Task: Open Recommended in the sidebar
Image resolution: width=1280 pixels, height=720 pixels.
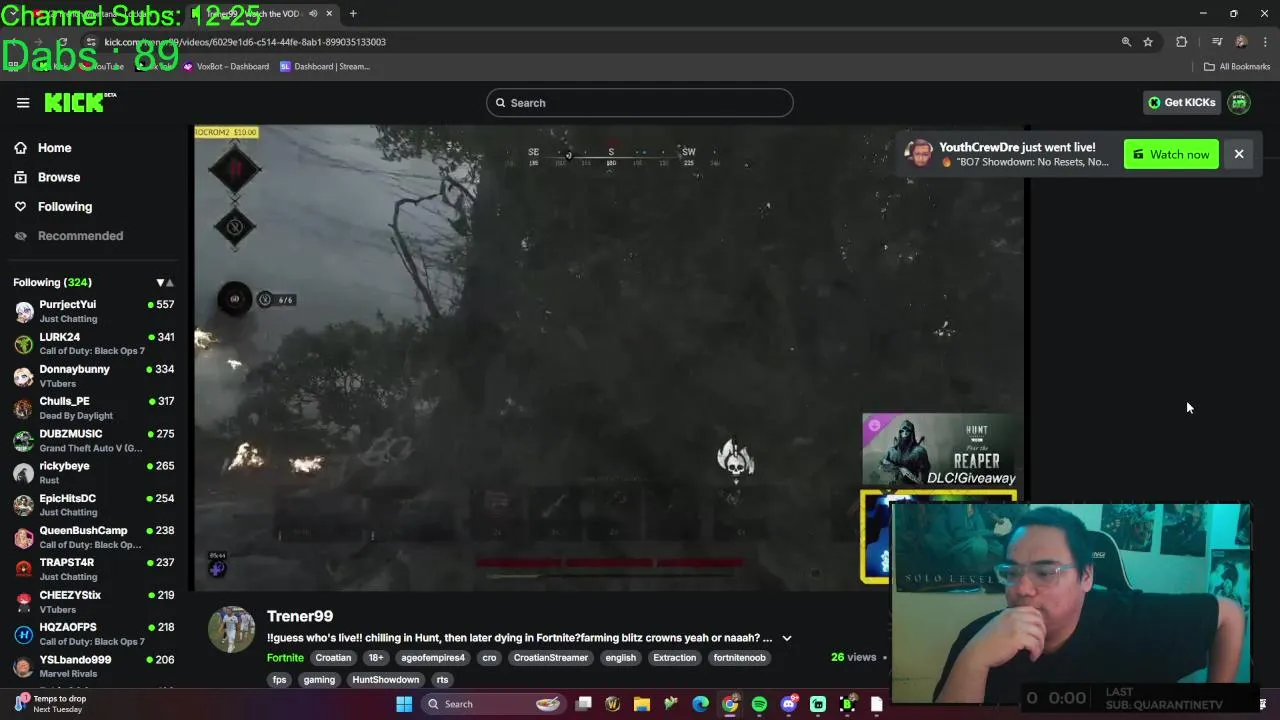Action: pos(80,236)
